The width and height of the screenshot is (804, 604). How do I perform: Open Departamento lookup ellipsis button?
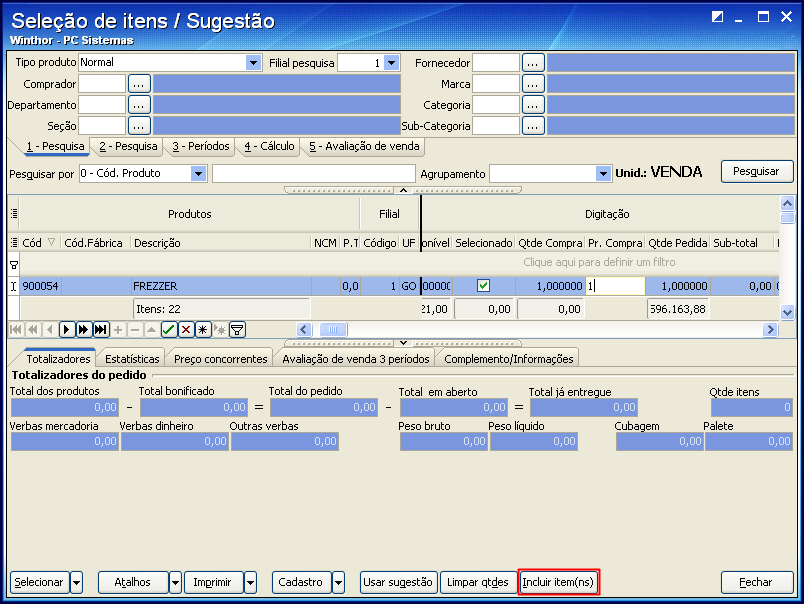tap(139, 105)
